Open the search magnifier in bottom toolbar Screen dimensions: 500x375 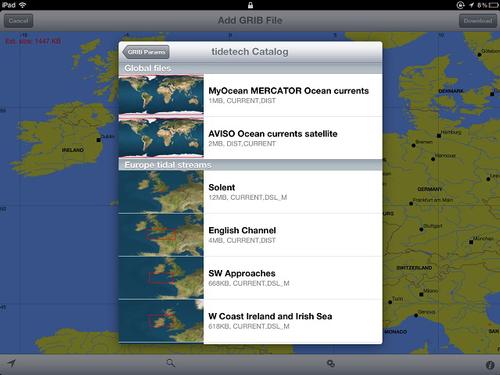(x=171, y=363)
